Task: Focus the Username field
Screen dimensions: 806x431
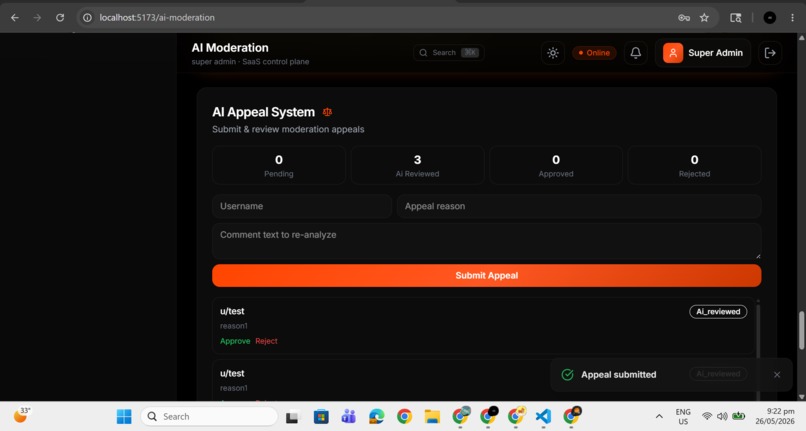Action: click(302, 206)
